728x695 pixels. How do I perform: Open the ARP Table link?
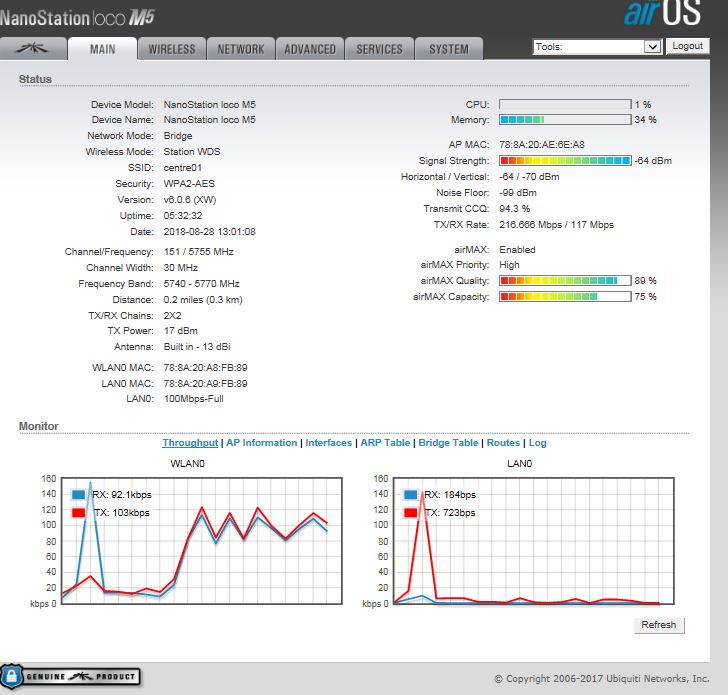(x=385, y=443)
